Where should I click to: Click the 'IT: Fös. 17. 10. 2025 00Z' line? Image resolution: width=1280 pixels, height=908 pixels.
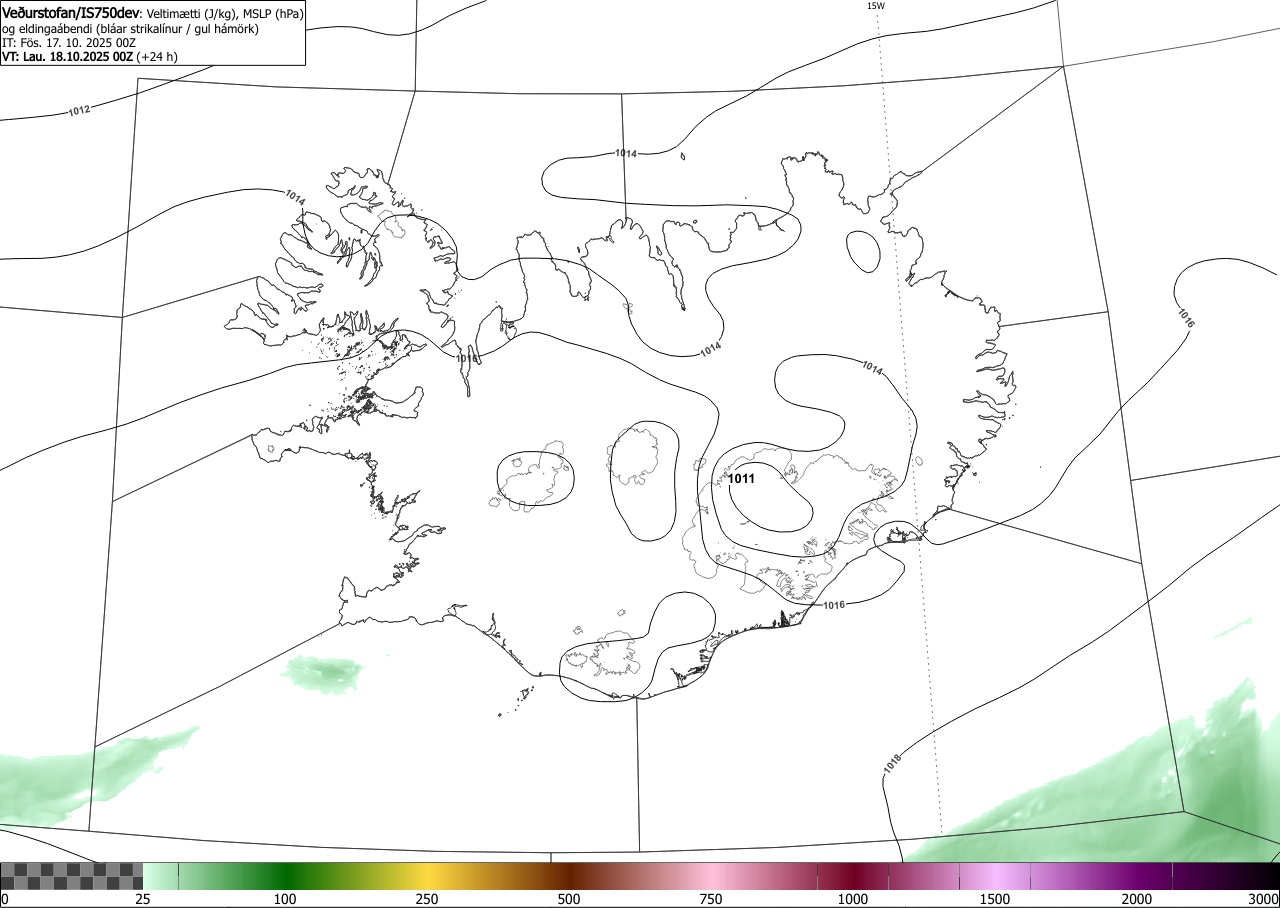[68, 43]
